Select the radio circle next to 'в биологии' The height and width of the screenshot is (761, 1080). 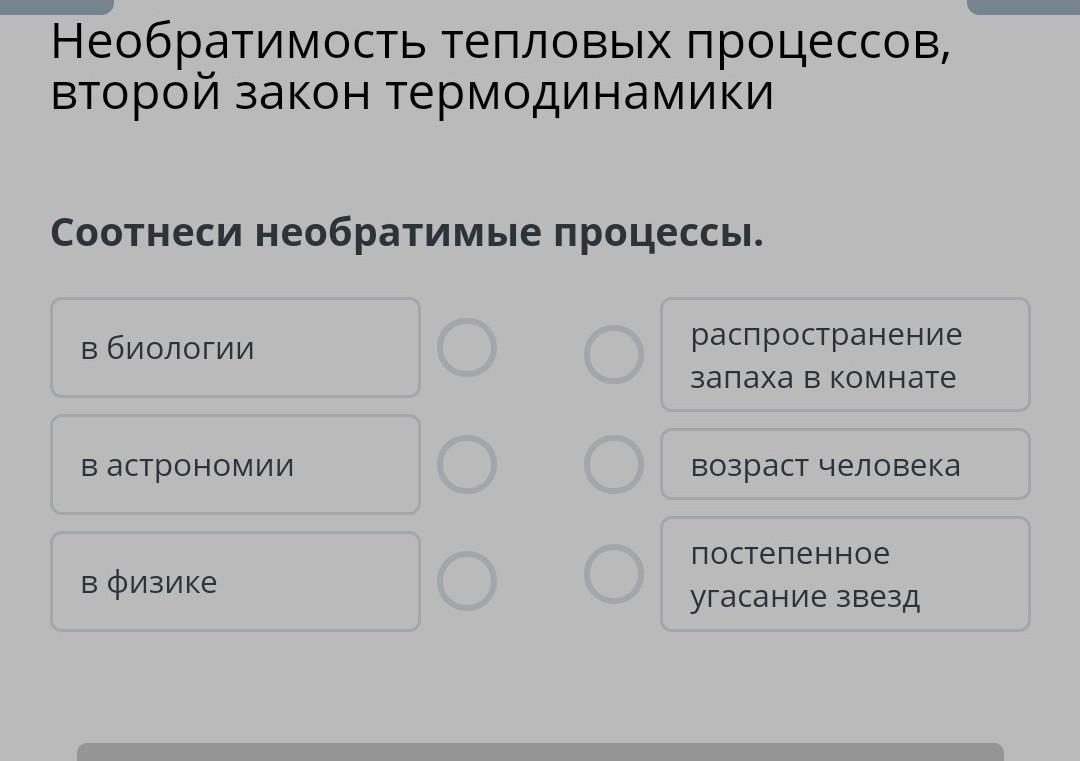tap(467, 348)
